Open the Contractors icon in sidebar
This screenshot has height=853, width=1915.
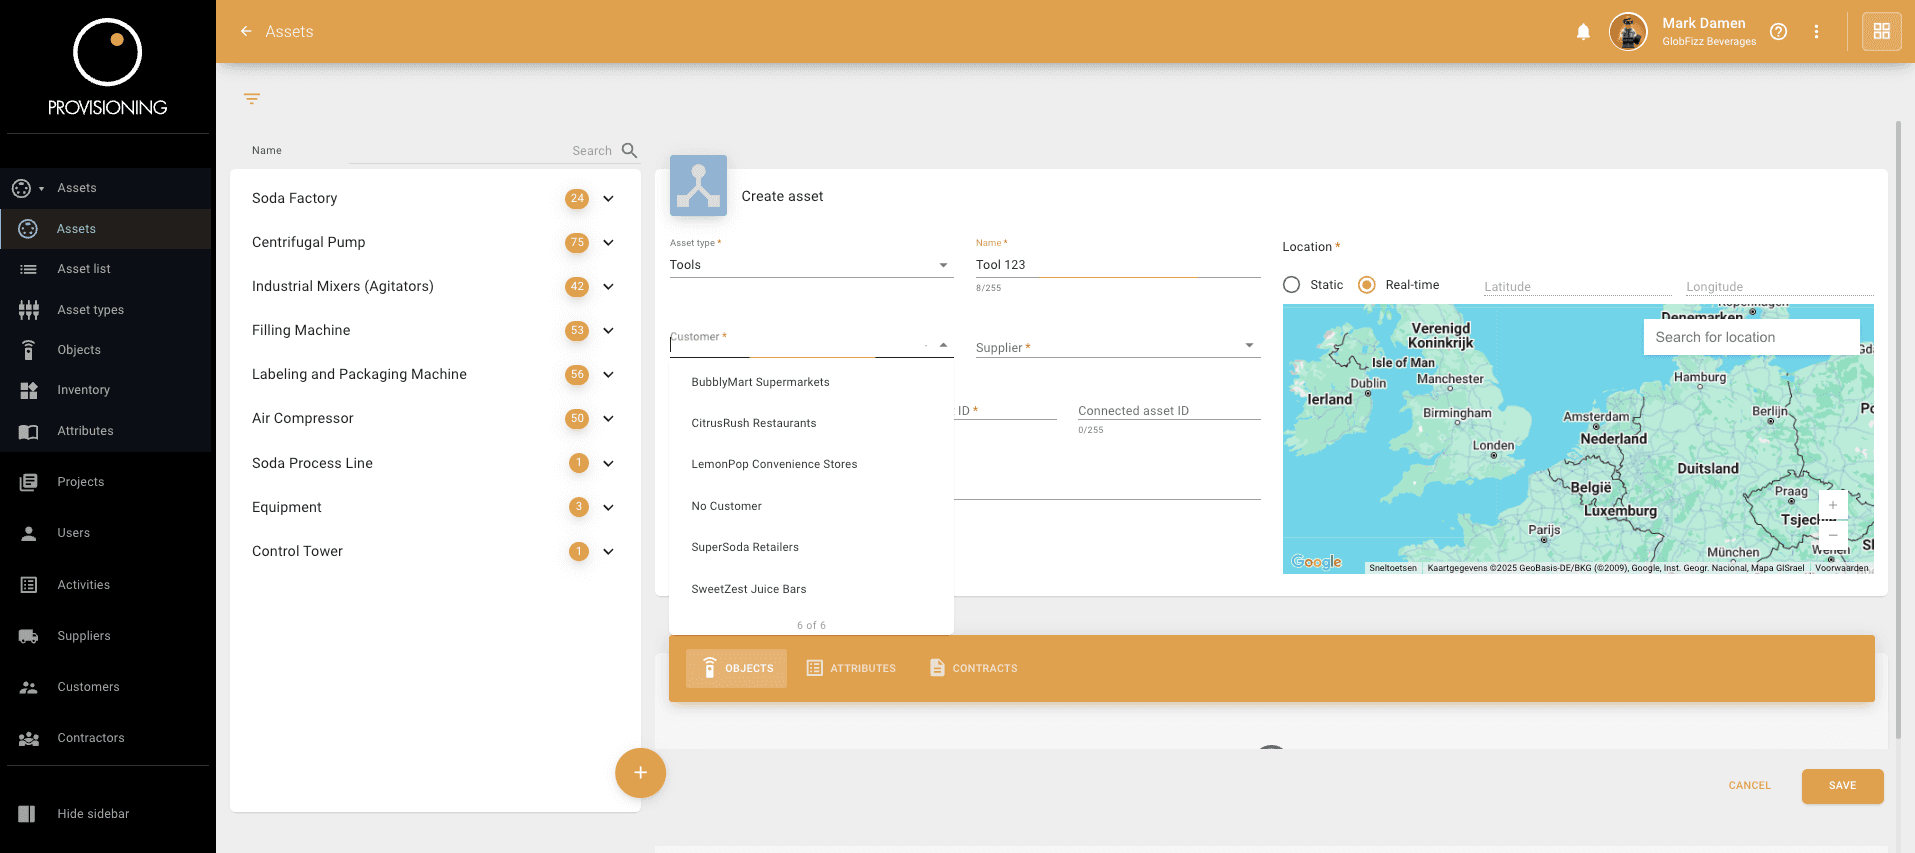[29, 738]
